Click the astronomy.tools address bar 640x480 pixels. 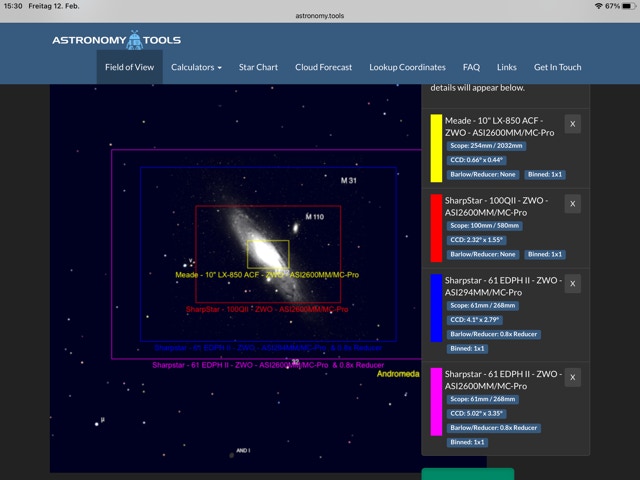point(320,16)
